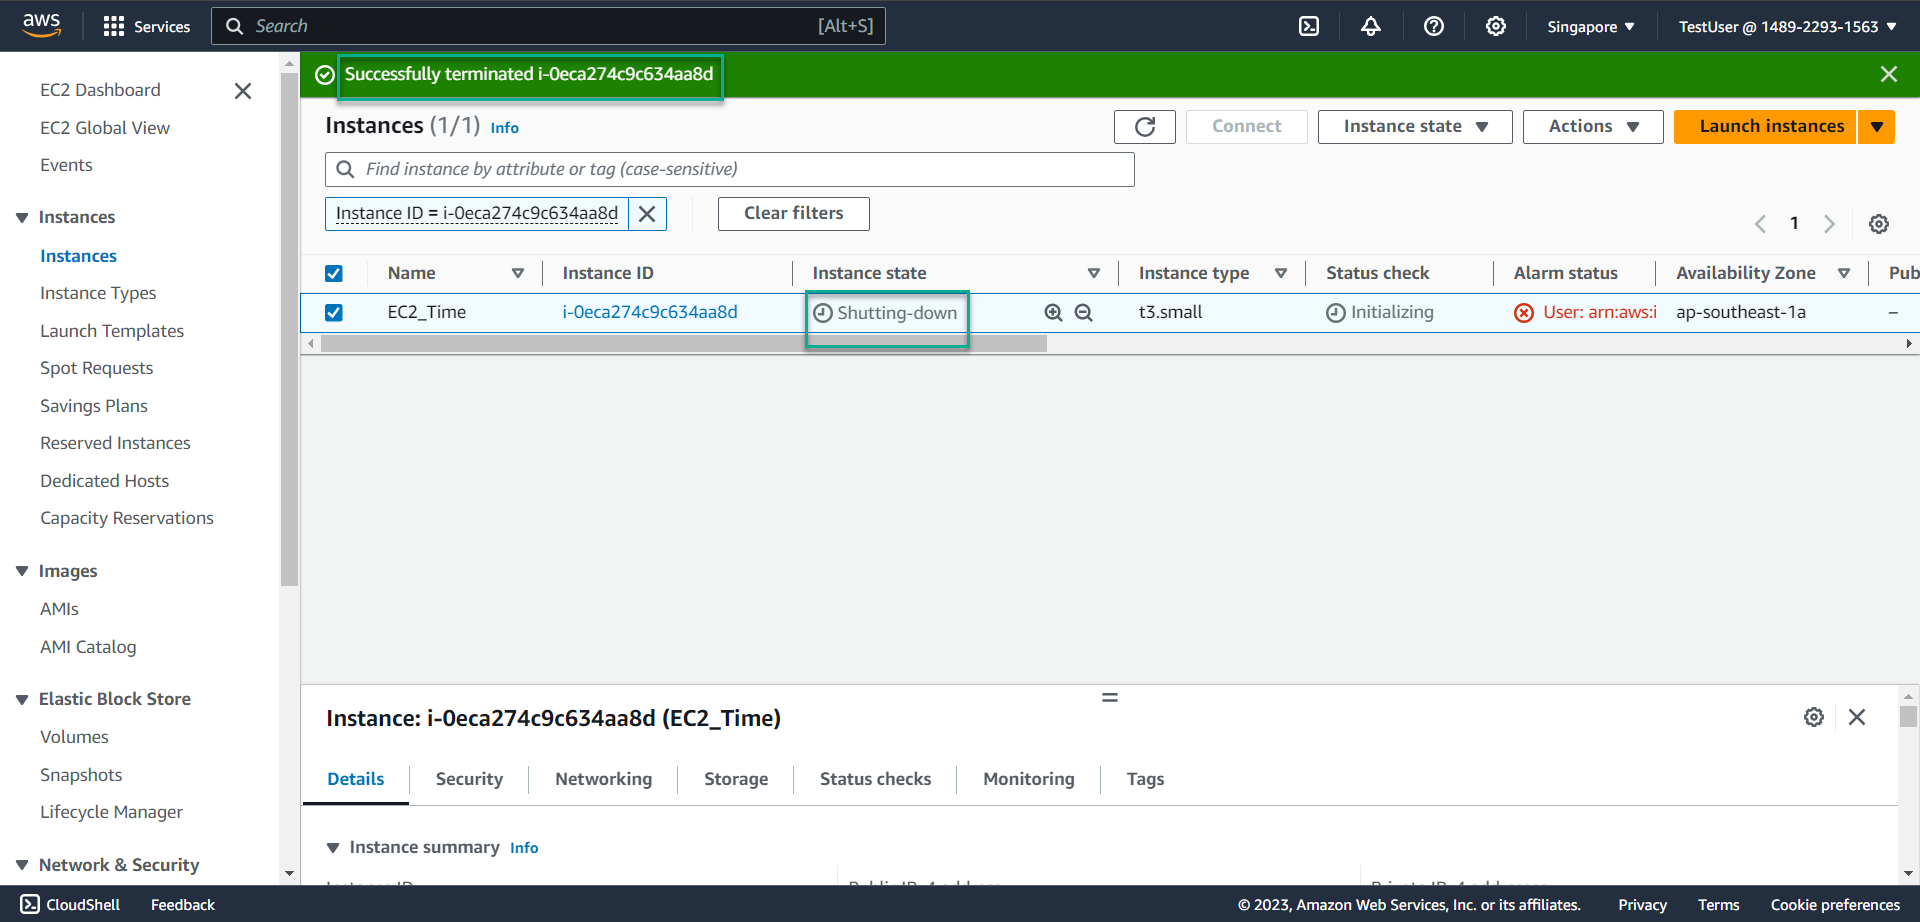Viewport: 1920px width, 922px height.
Task: Sort by Instance state column arrow
Action: pos(1094,273)
